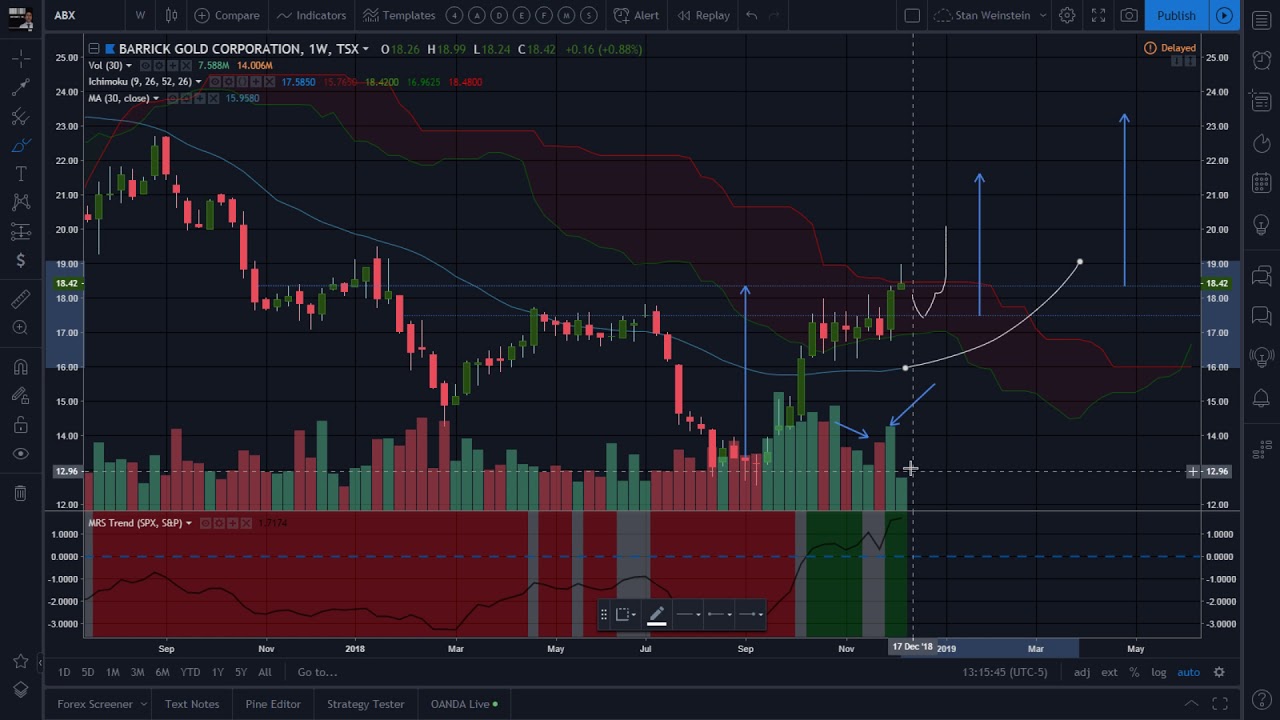1280x720 pixels.
Task: Open the ideas lightbulb panel
Action: pyautogui.click(x=1261, y=225)
